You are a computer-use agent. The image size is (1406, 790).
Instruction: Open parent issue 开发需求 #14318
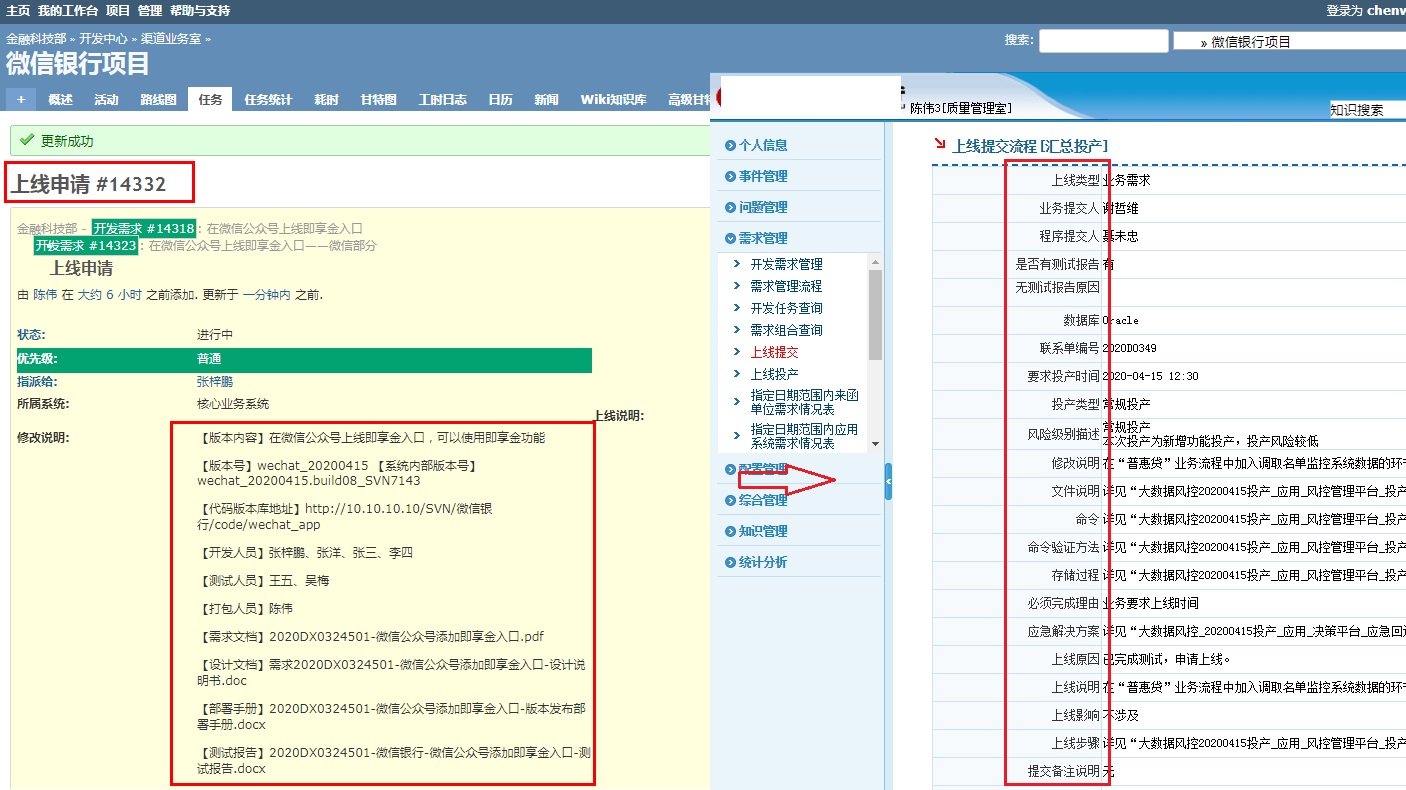coord(143,228)
